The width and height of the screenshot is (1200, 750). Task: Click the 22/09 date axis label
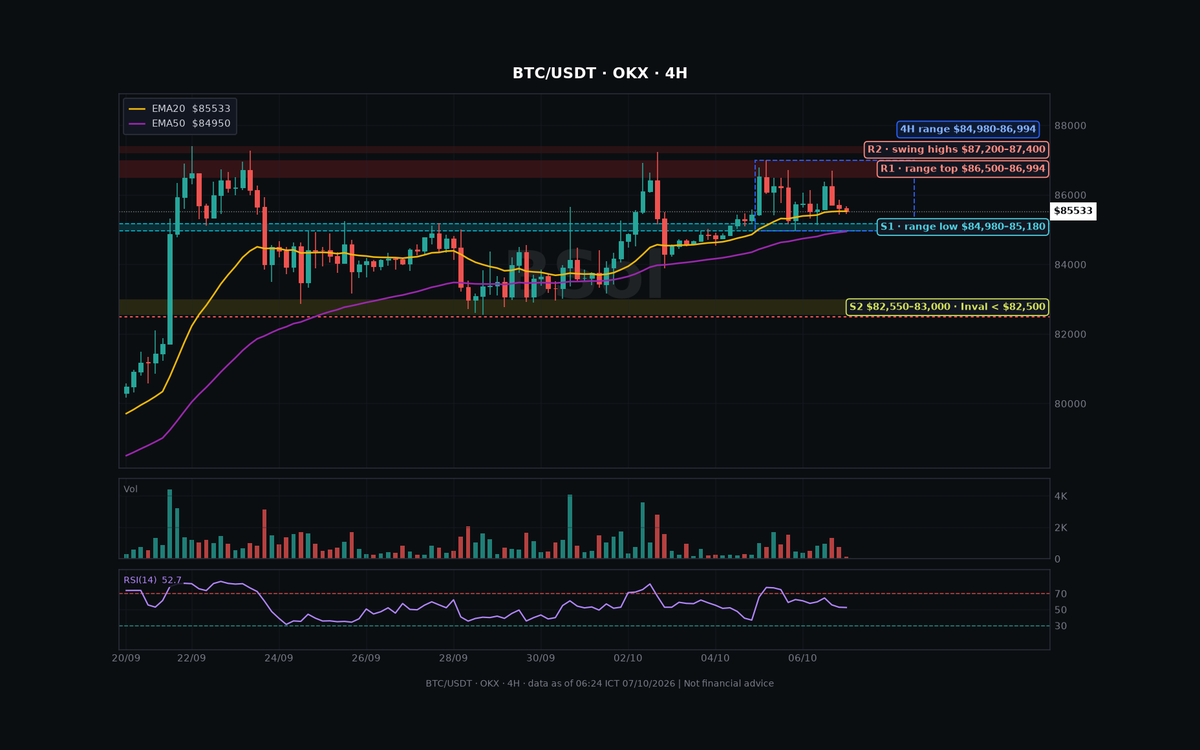191,659
